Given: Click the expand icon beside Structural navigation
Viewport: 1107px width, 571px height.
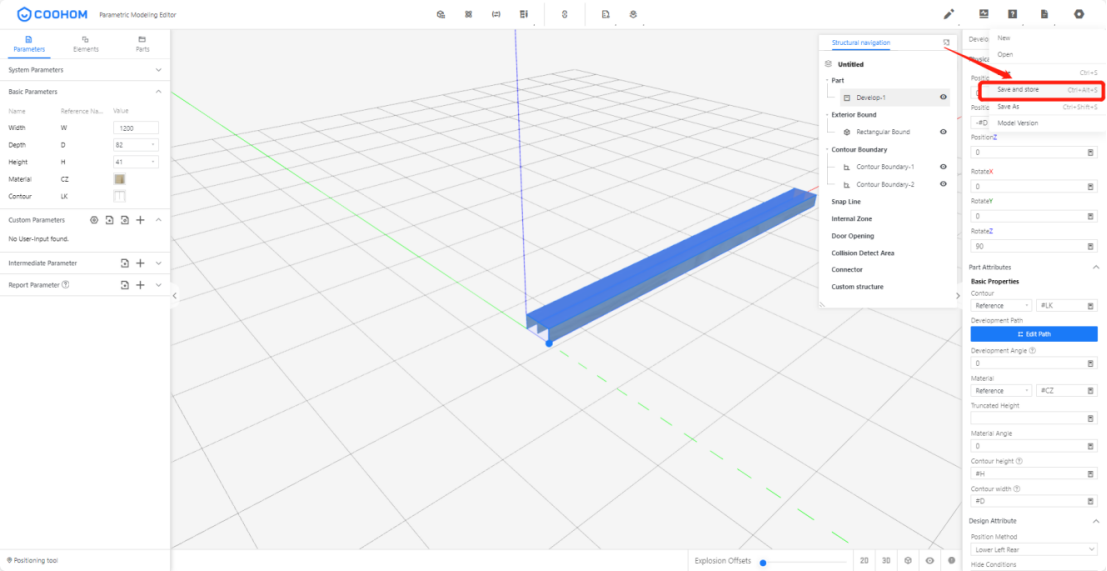Looking at the screenshot, I should point(946,42).
